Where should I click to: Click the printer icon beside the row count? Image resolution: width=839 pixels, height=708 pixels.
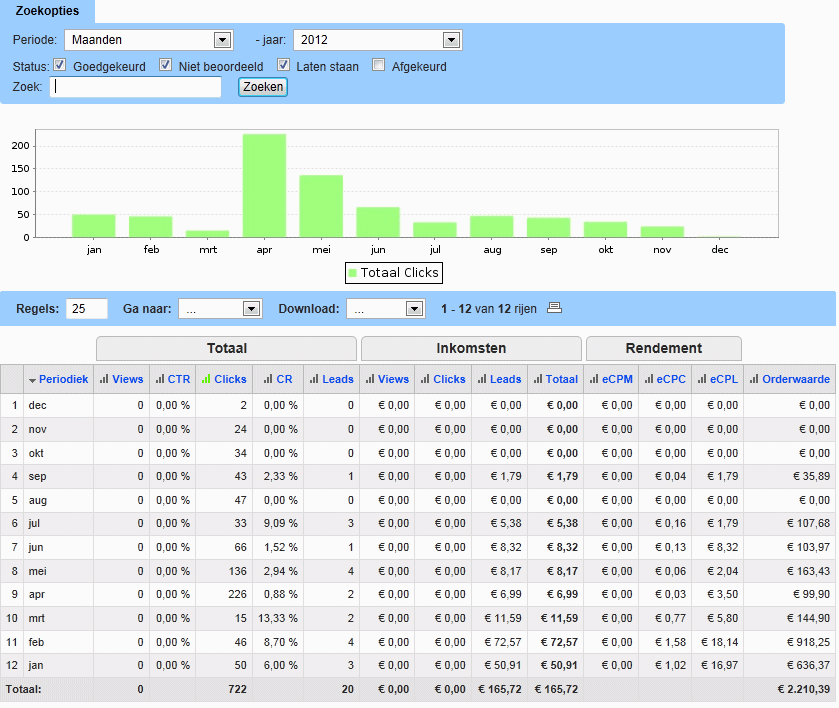[554, 308]
